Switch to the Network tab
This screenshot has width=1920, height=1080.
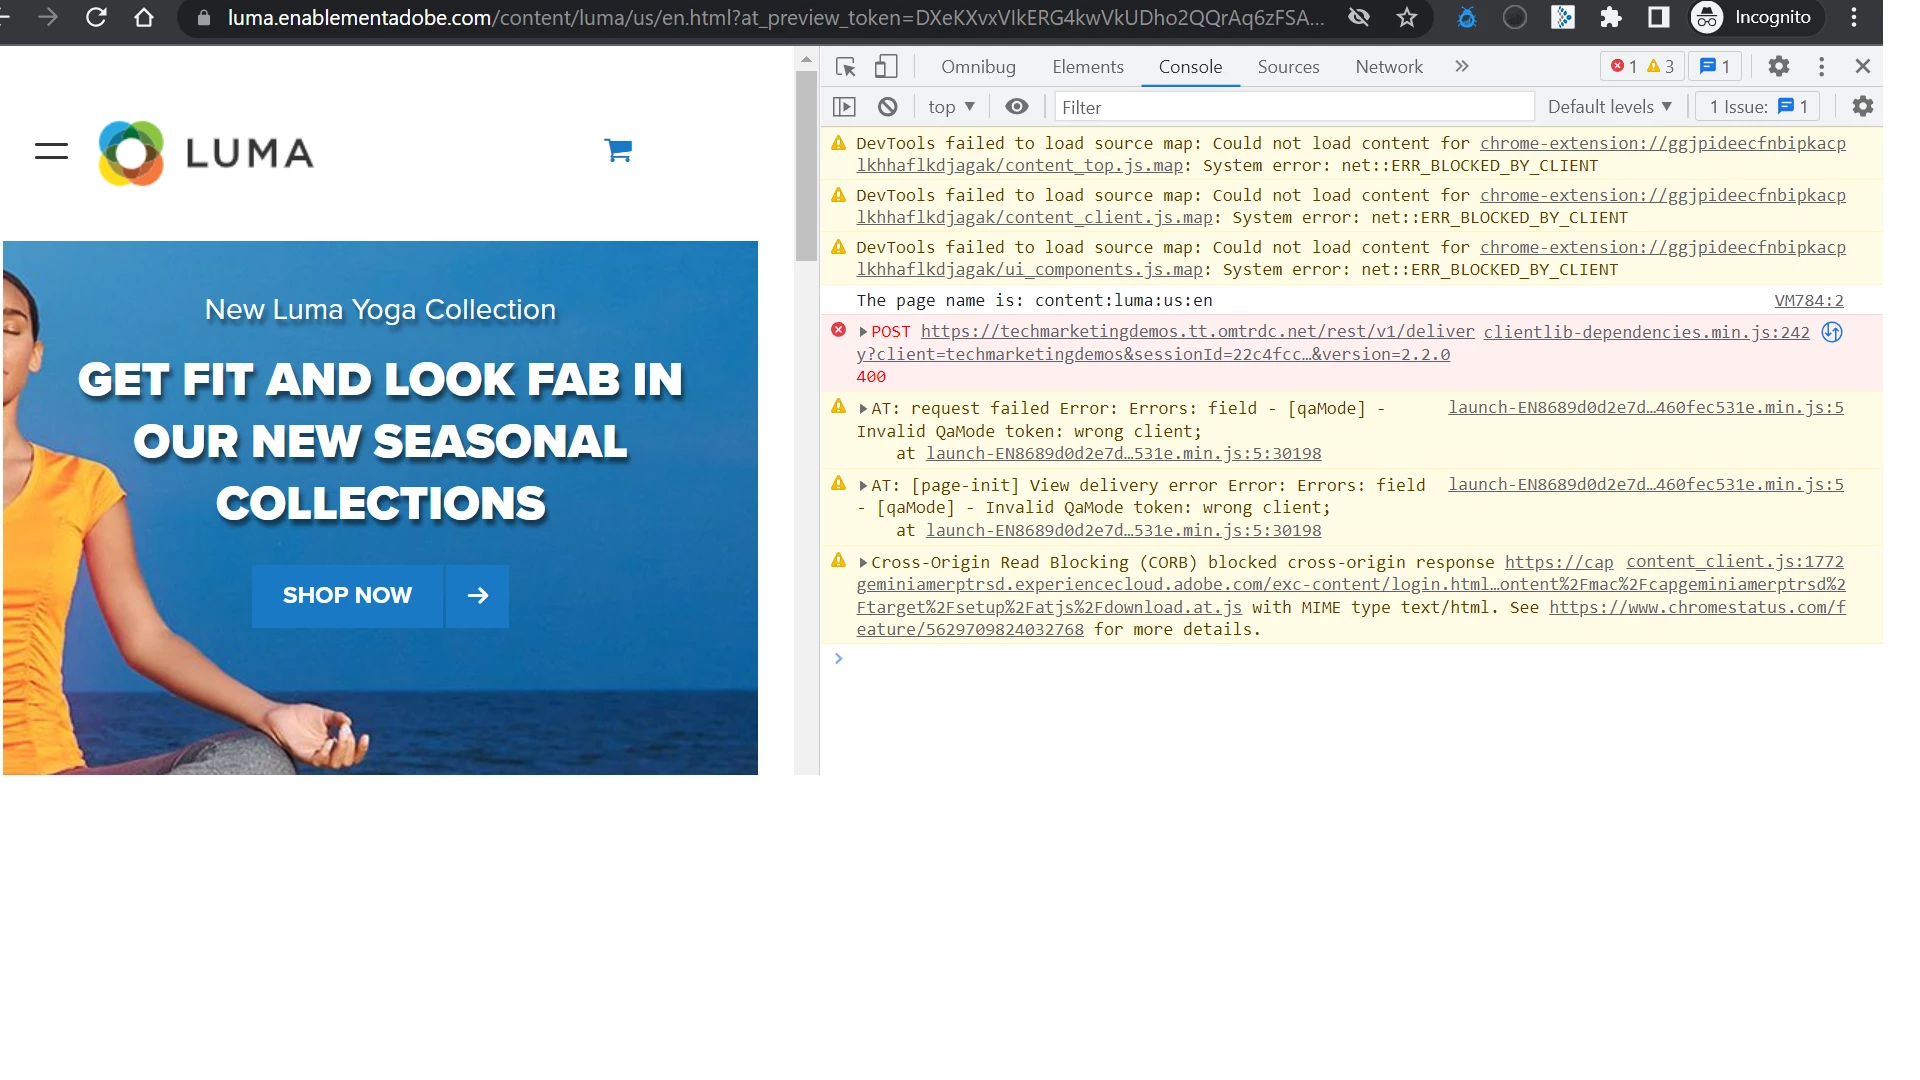1388,67
